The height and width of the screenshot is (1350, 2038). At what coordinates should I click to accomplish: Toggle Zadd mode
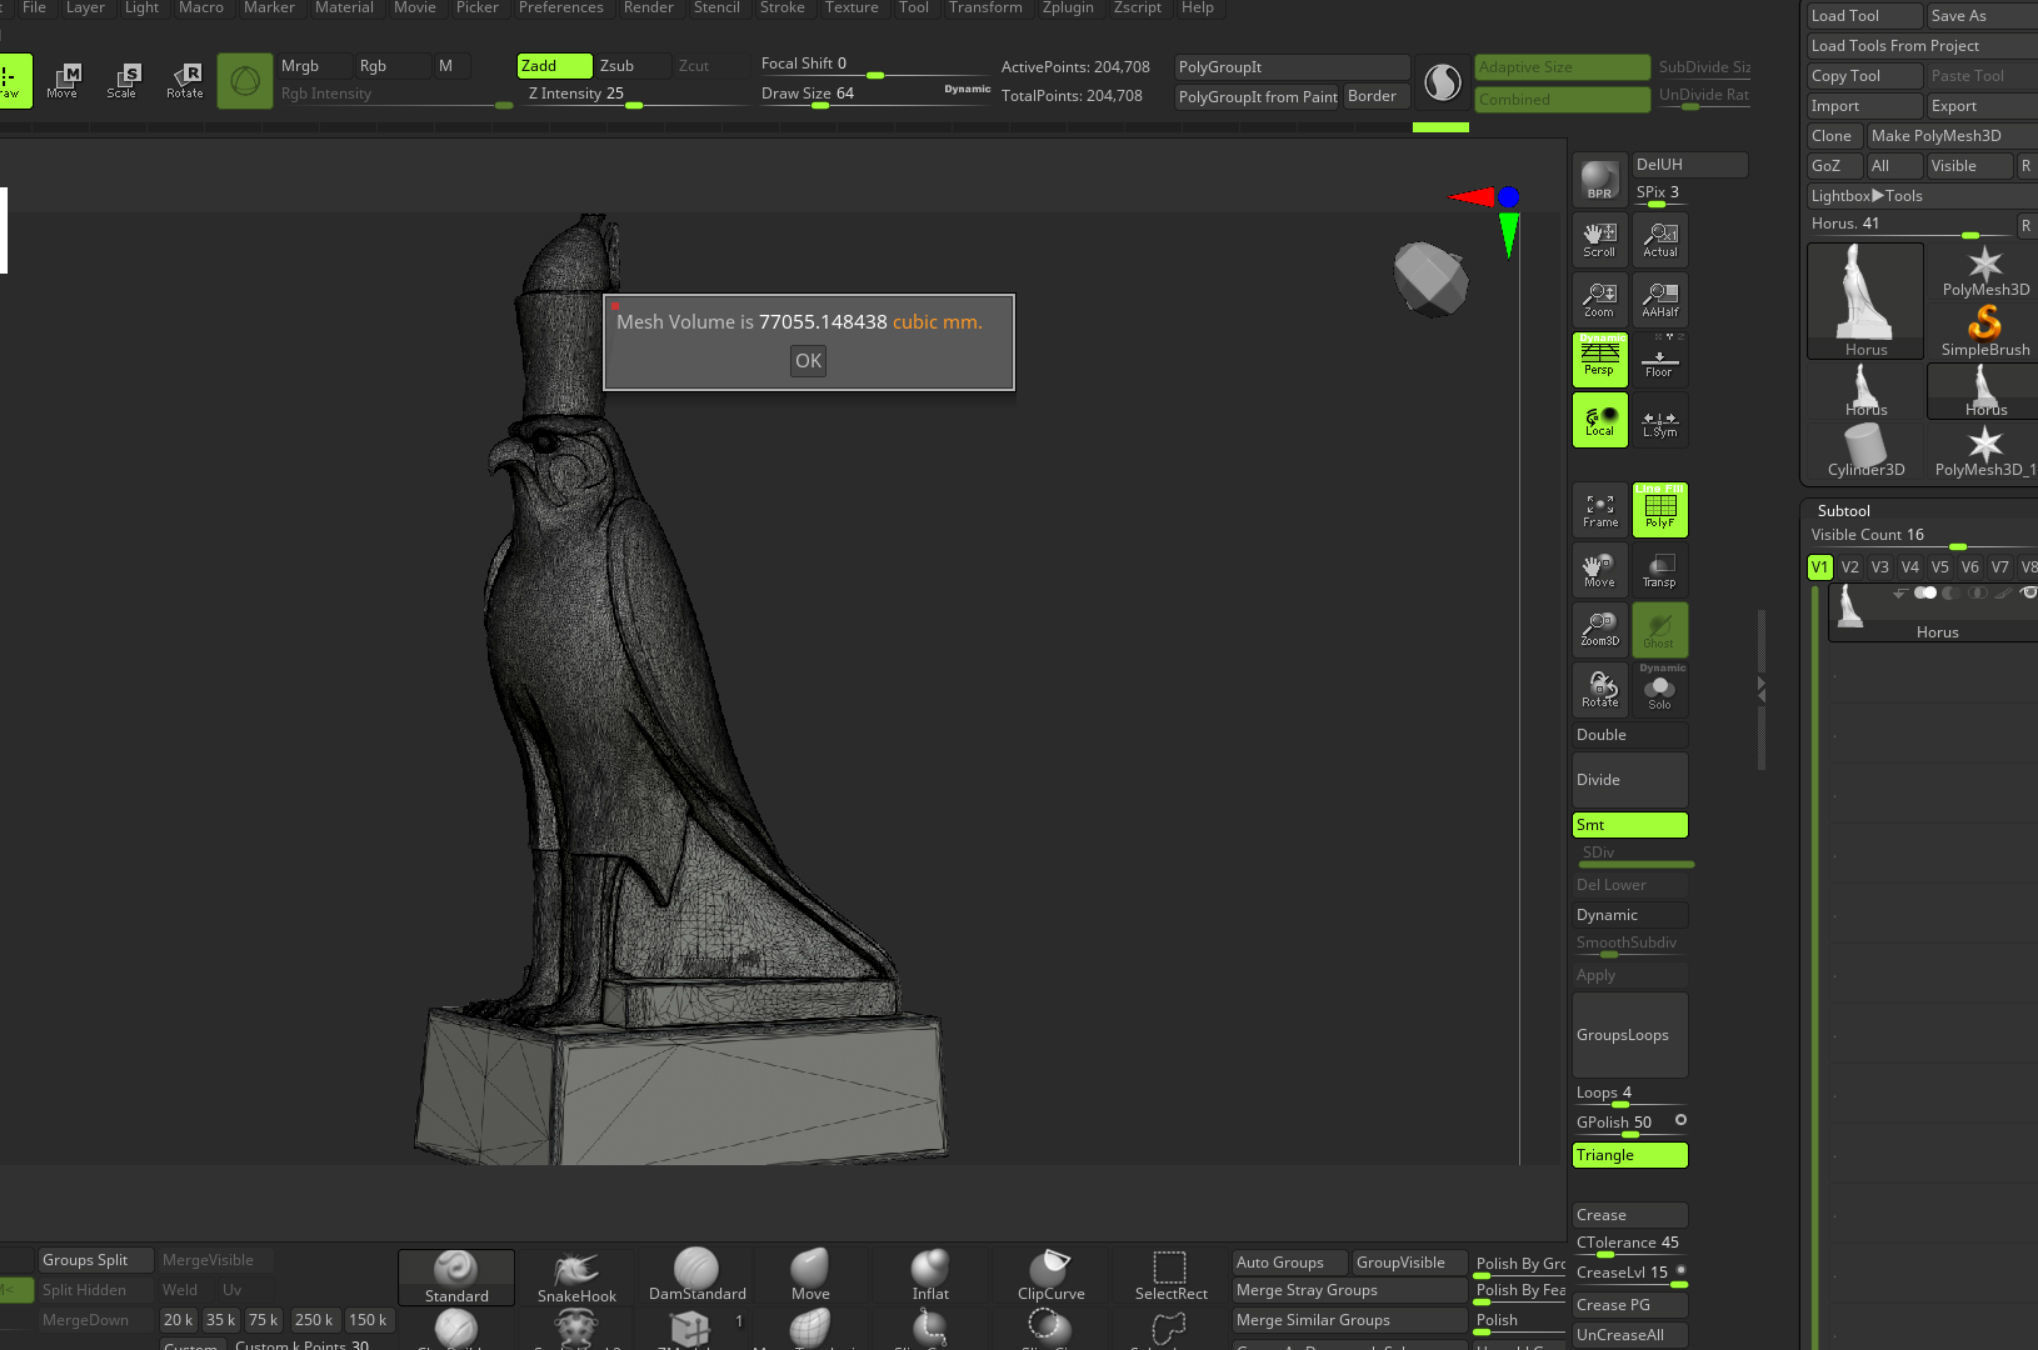click(x=554, y=66)
